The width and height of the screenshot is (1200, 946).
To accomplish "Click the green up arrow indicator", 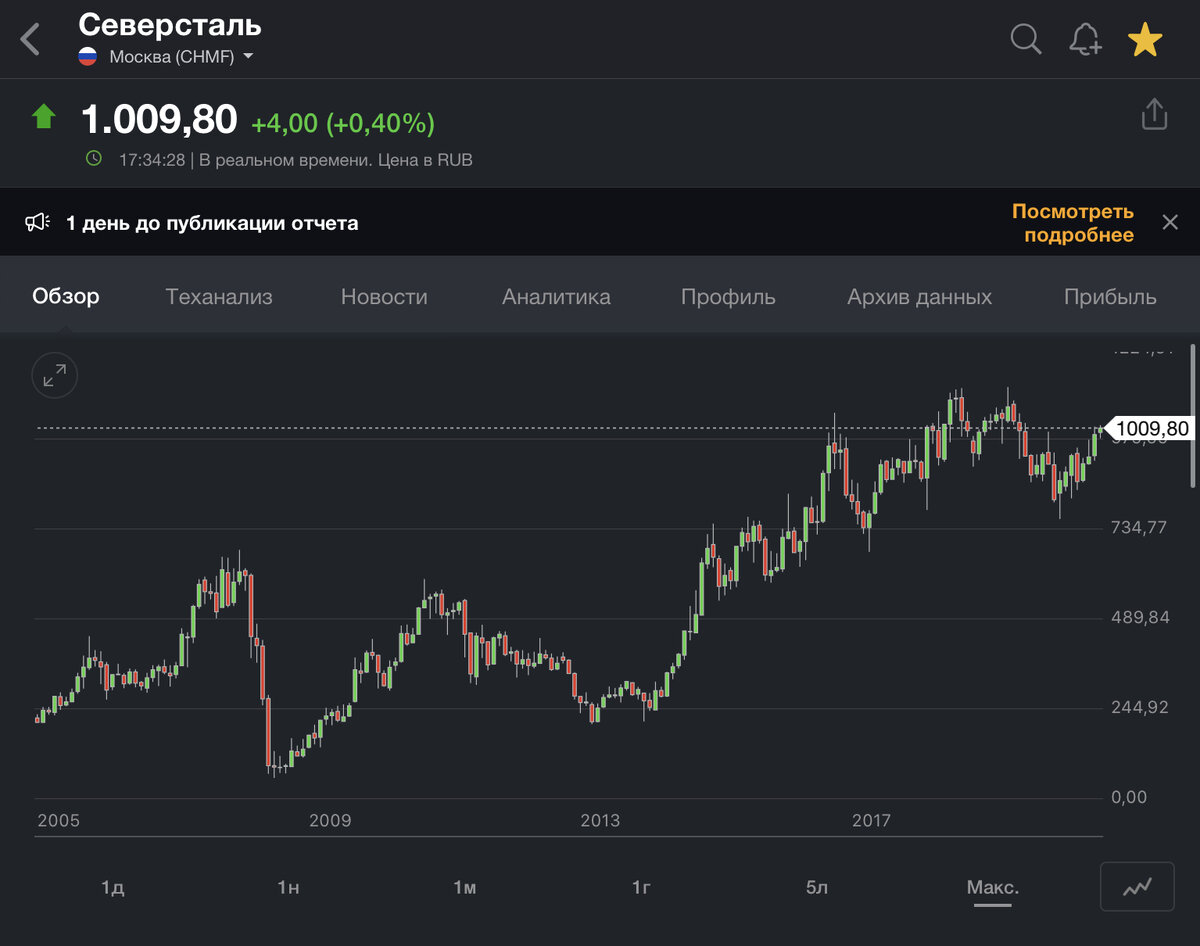I will pos(43,117).
